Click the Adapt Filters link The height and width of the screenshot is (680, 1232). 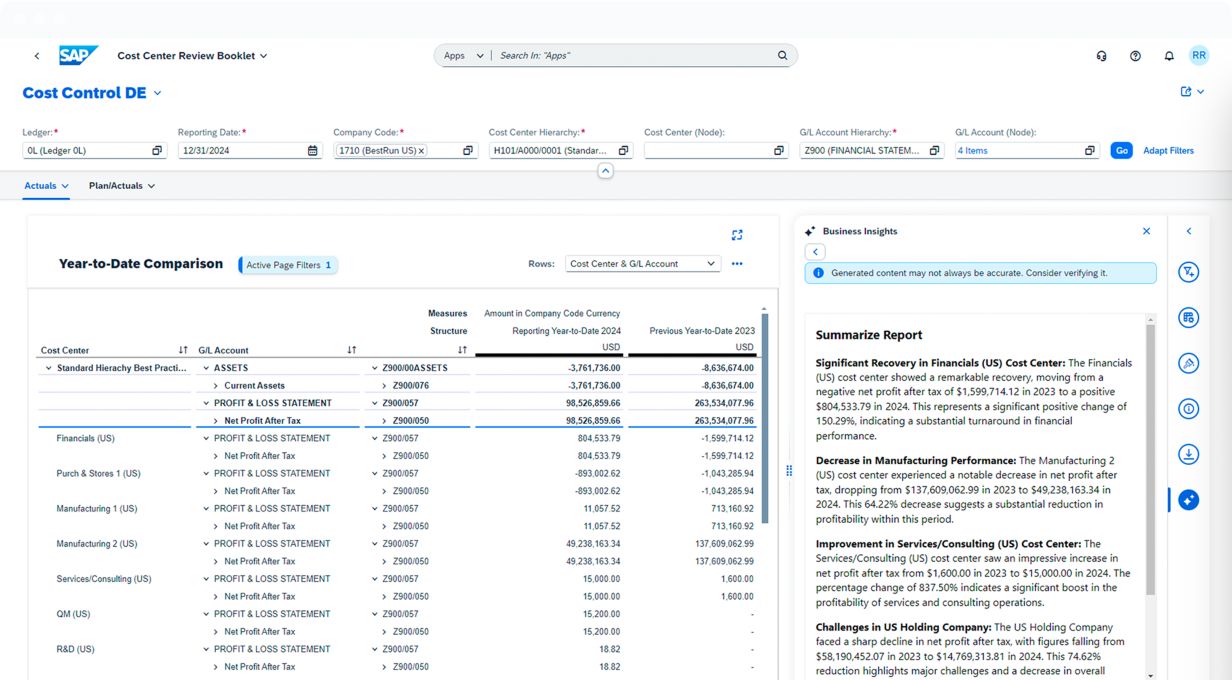tap(1168, 151)
